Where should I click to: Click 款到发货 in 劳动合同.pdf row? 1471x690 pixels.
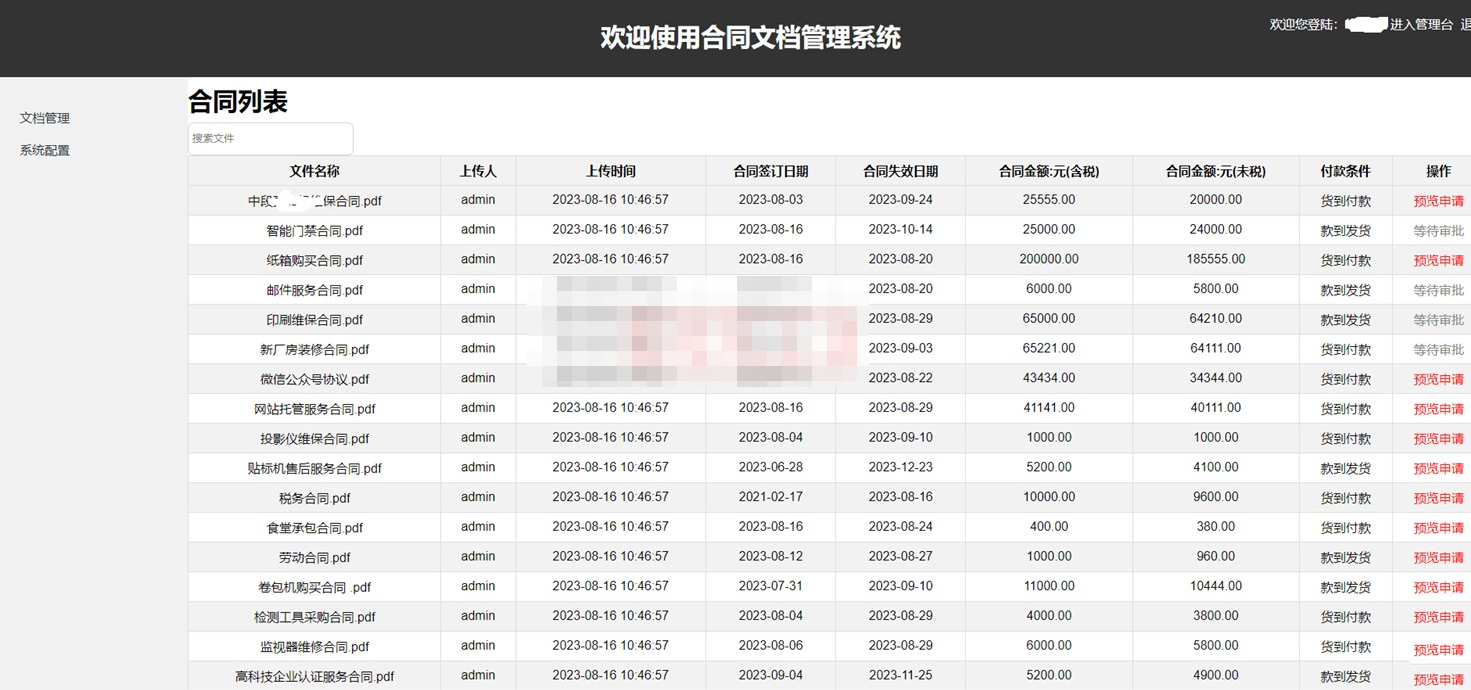[x=1345, y=557]
